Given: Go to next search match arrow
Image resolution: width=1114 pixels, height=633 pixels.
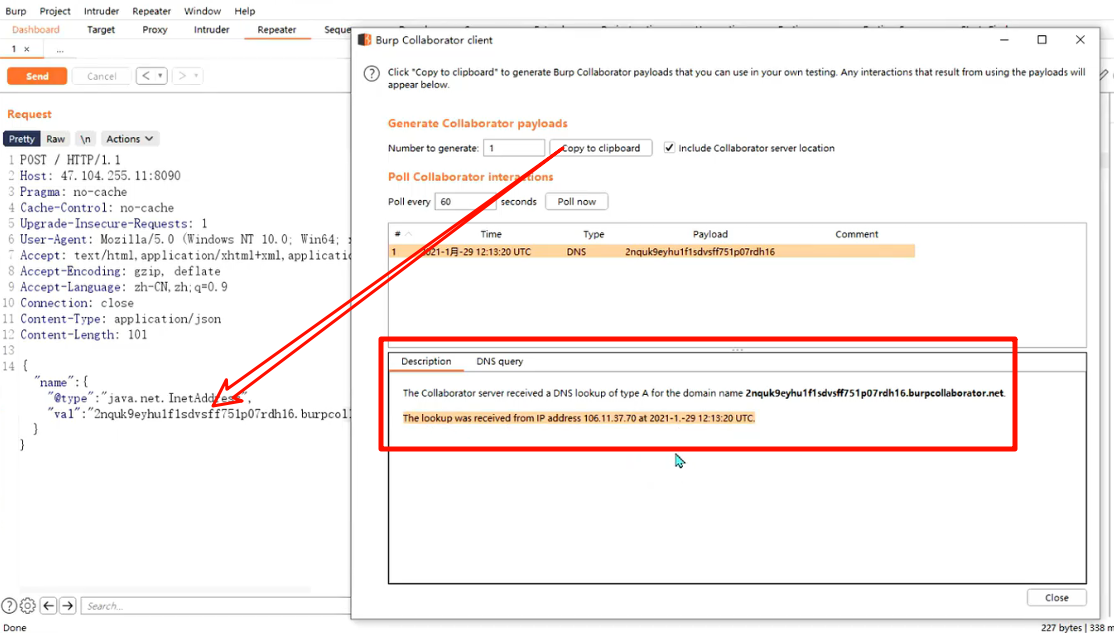Looking at the screenshot, I should 67,606.
